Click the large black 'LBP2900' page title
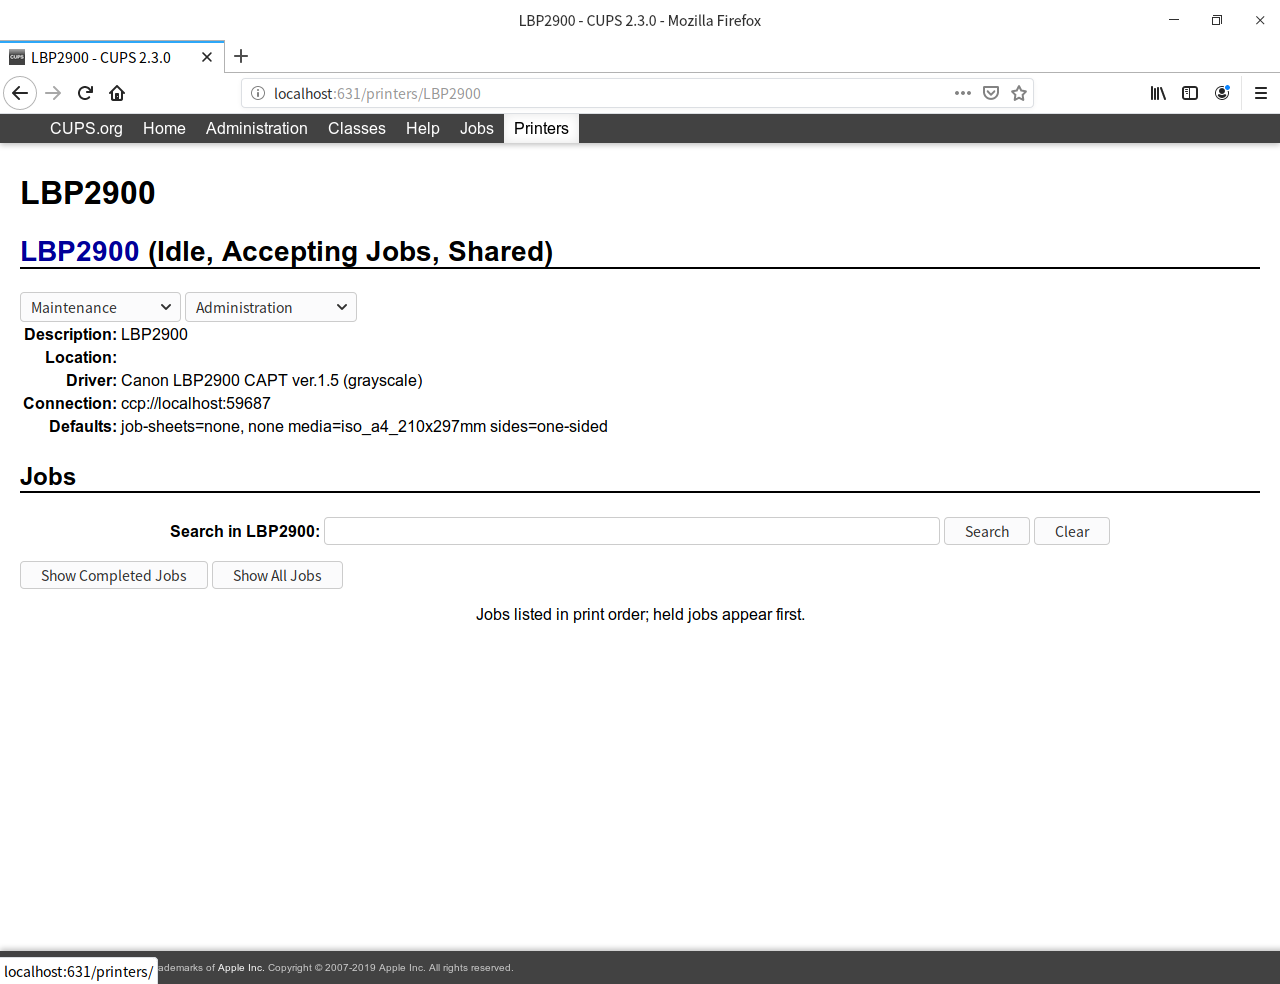Image resolution: width=1280 pixels, height=984 pixels. coord(88,193)
